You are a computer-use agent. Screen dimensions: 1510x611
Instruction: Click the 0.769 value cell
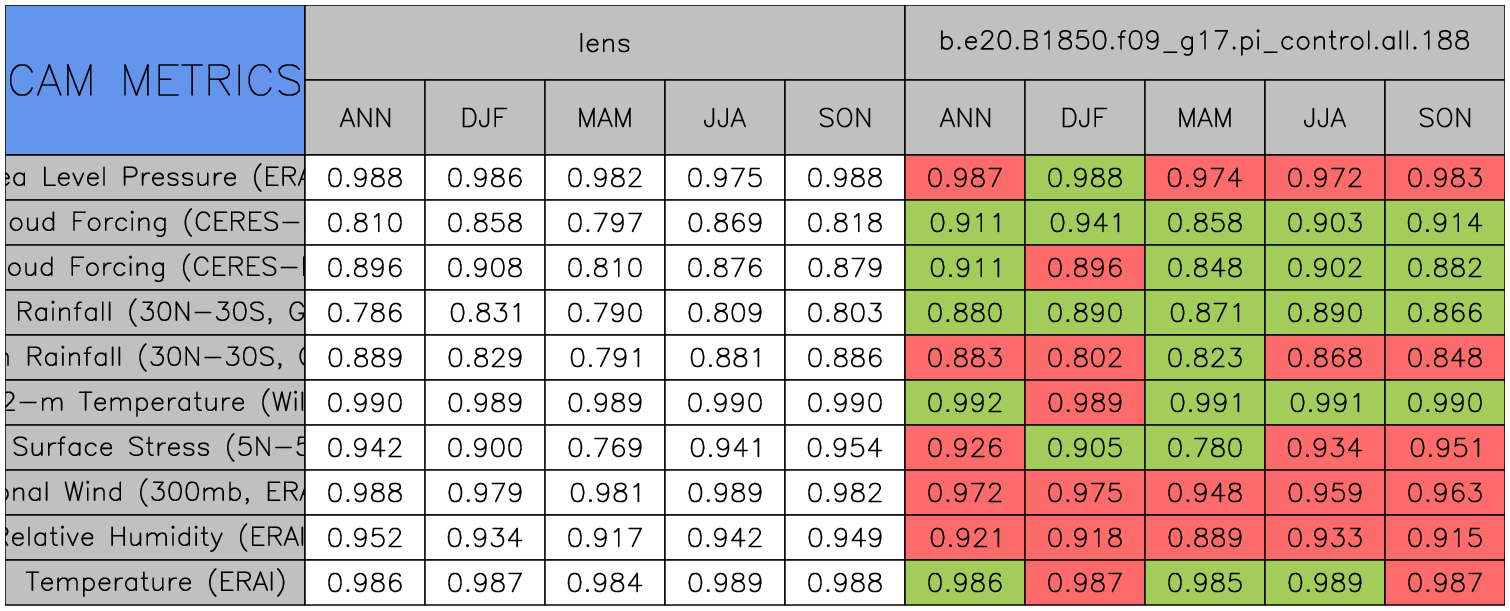pos(604,448)
